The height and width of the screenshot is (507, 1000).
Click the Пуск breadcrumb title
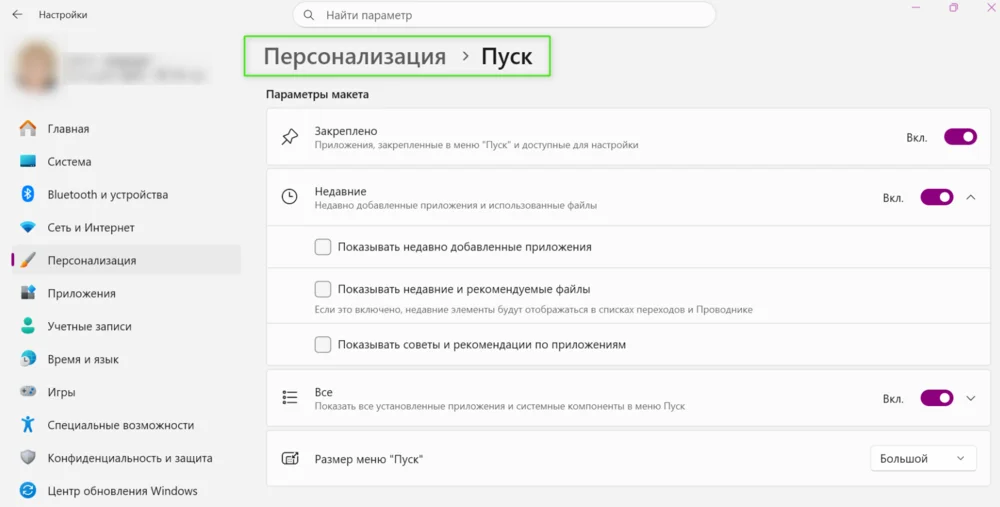506,56
